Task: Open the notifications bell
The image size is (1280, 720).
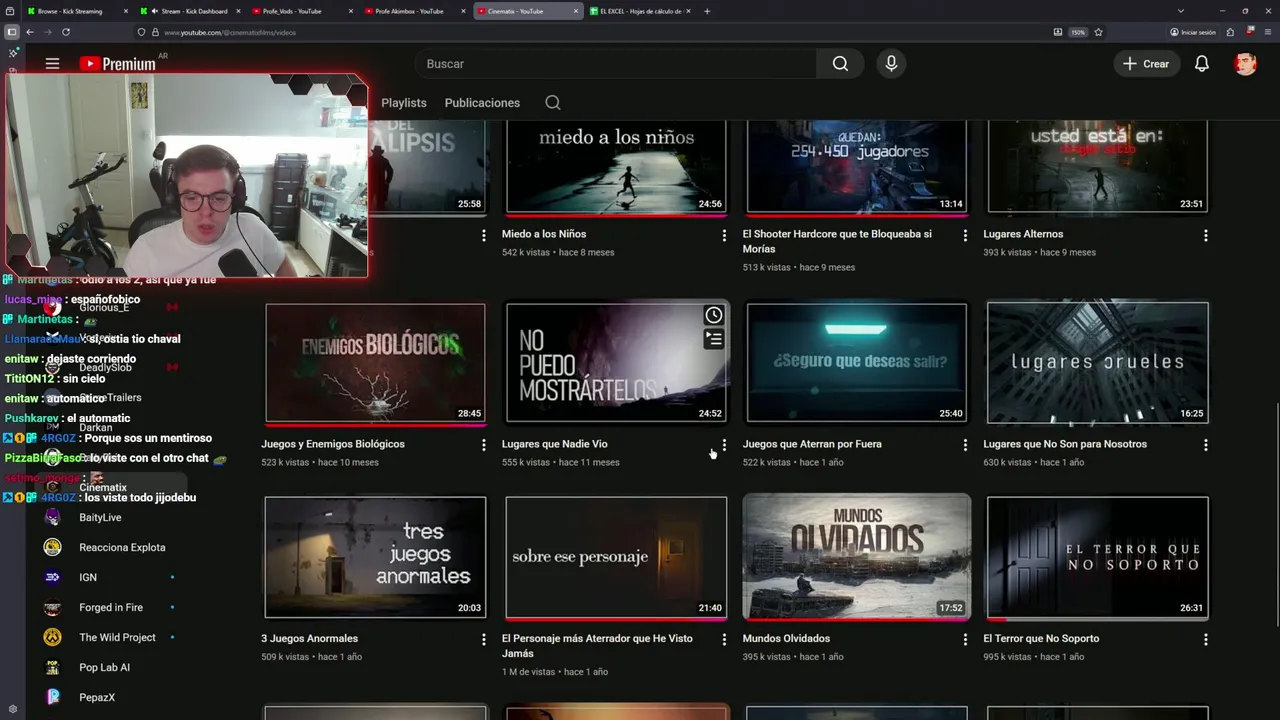Action: (1202, 64)
